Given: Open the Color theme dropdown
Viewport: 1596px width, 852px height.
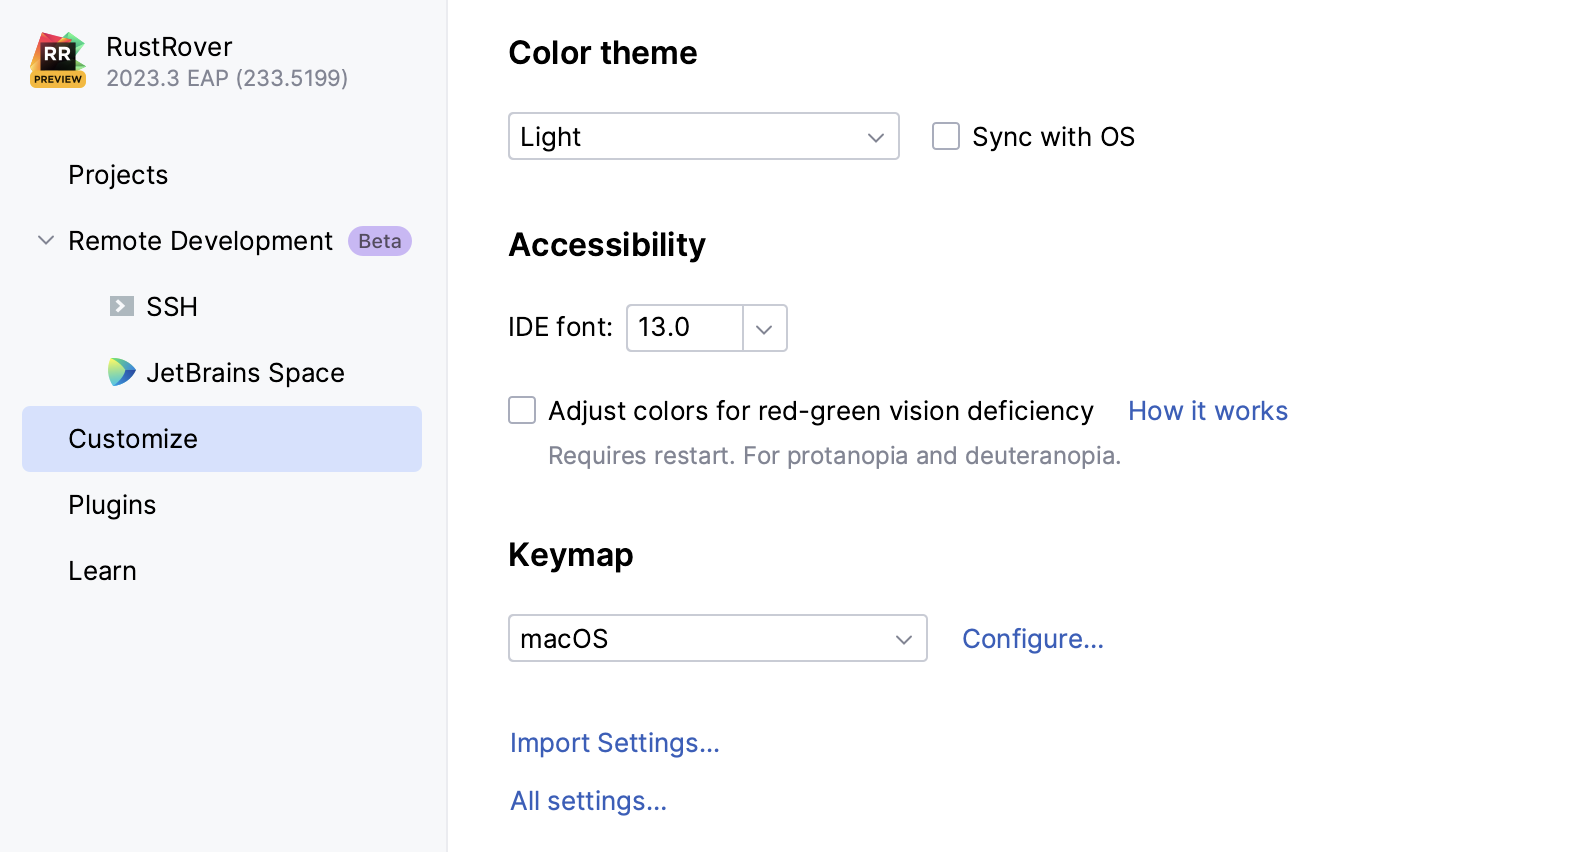Looking at the screenshot, I should point(703,136).
